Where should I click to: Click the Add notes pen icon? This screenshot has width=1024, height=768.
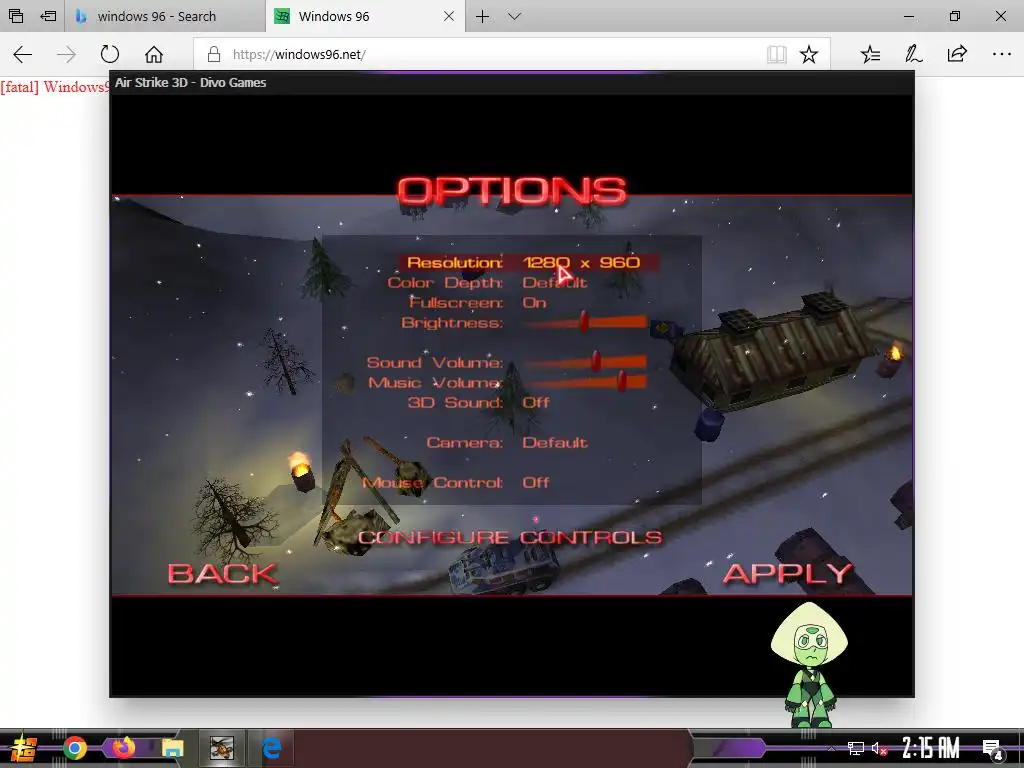913,54
